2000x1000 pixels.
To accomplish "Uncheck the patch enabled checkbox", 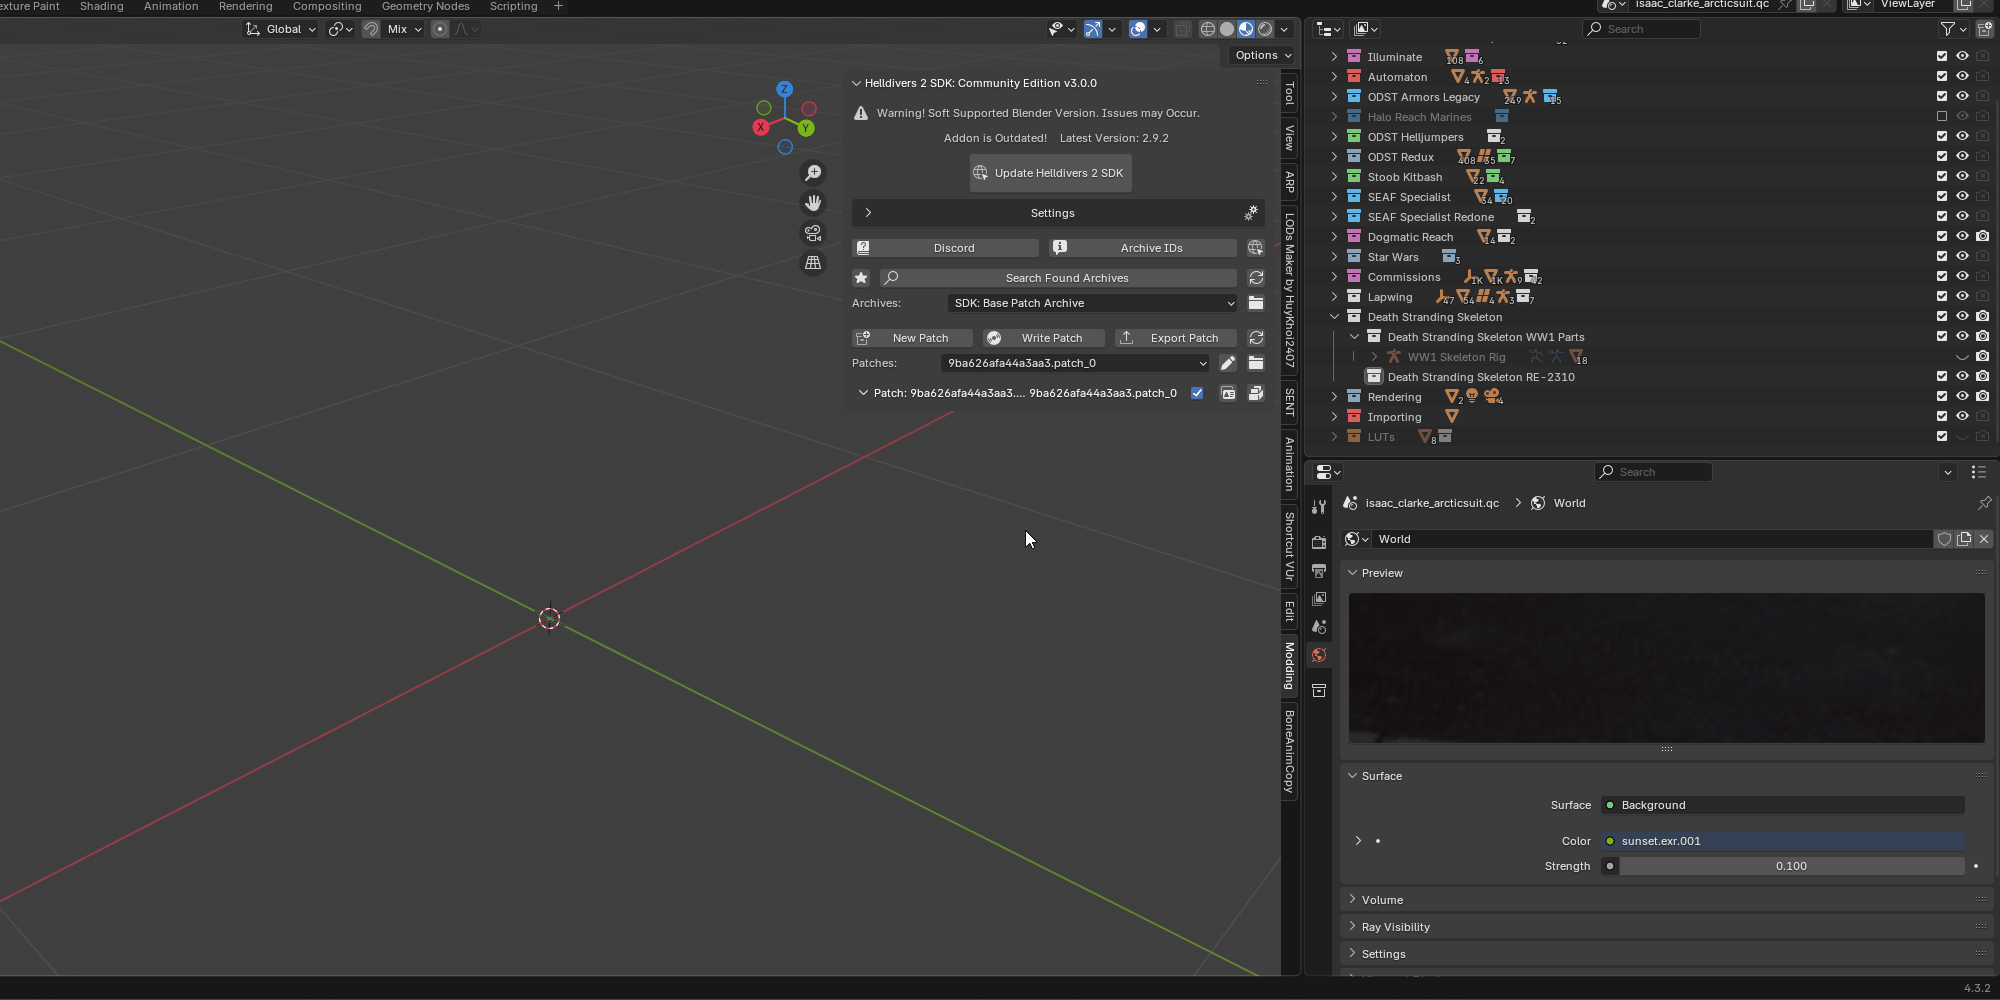I will pos(1197,393).
